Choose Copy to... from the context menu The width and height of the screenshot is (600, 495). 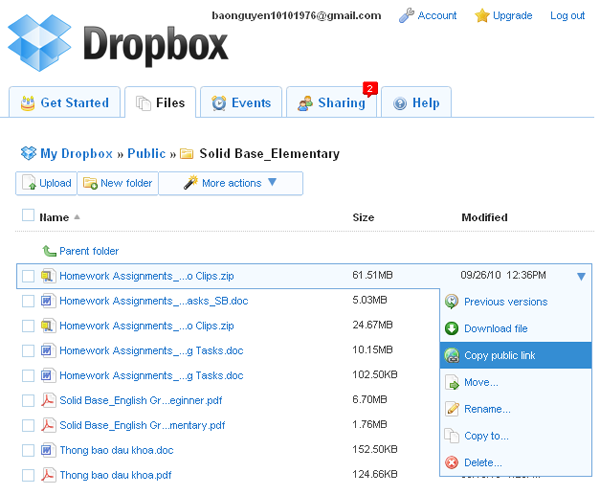pyautogui.click(x=515, y=436)
